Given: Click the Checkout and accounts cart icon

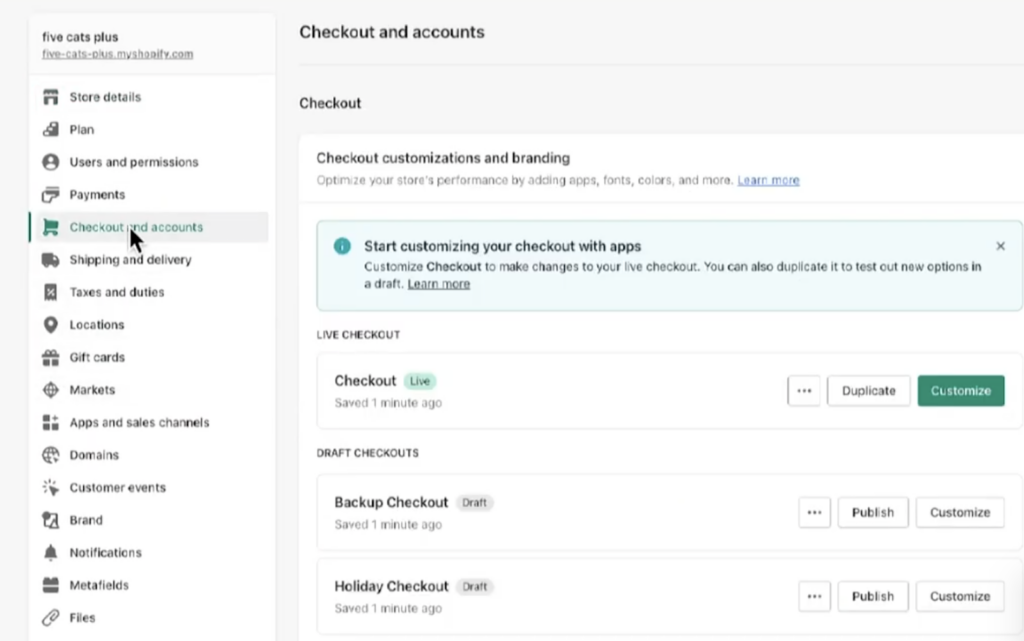Looking at the screenshot, I should 50,227.
